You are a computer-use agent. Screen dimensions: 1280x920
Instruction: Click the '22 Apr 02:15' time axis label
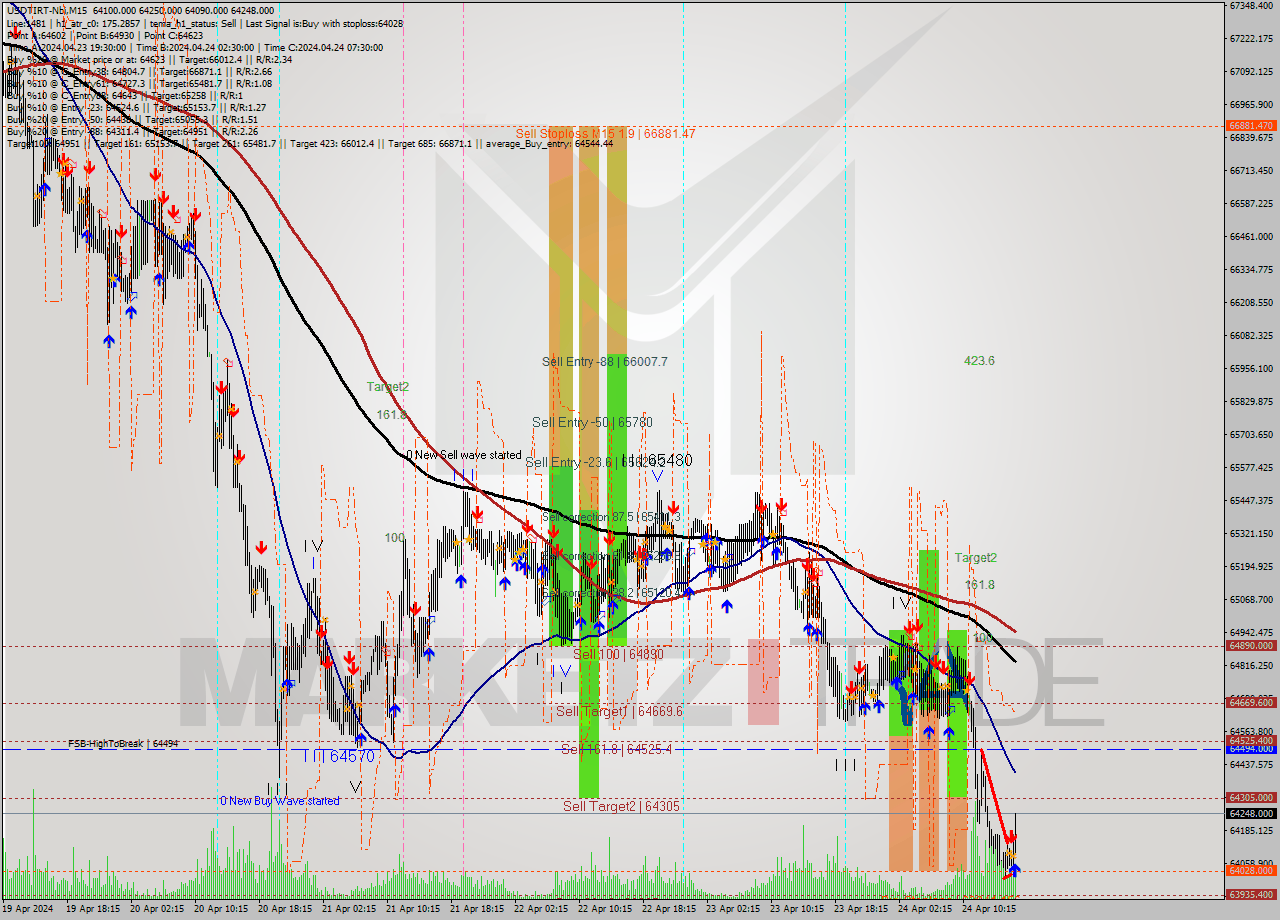click(541, 909)
